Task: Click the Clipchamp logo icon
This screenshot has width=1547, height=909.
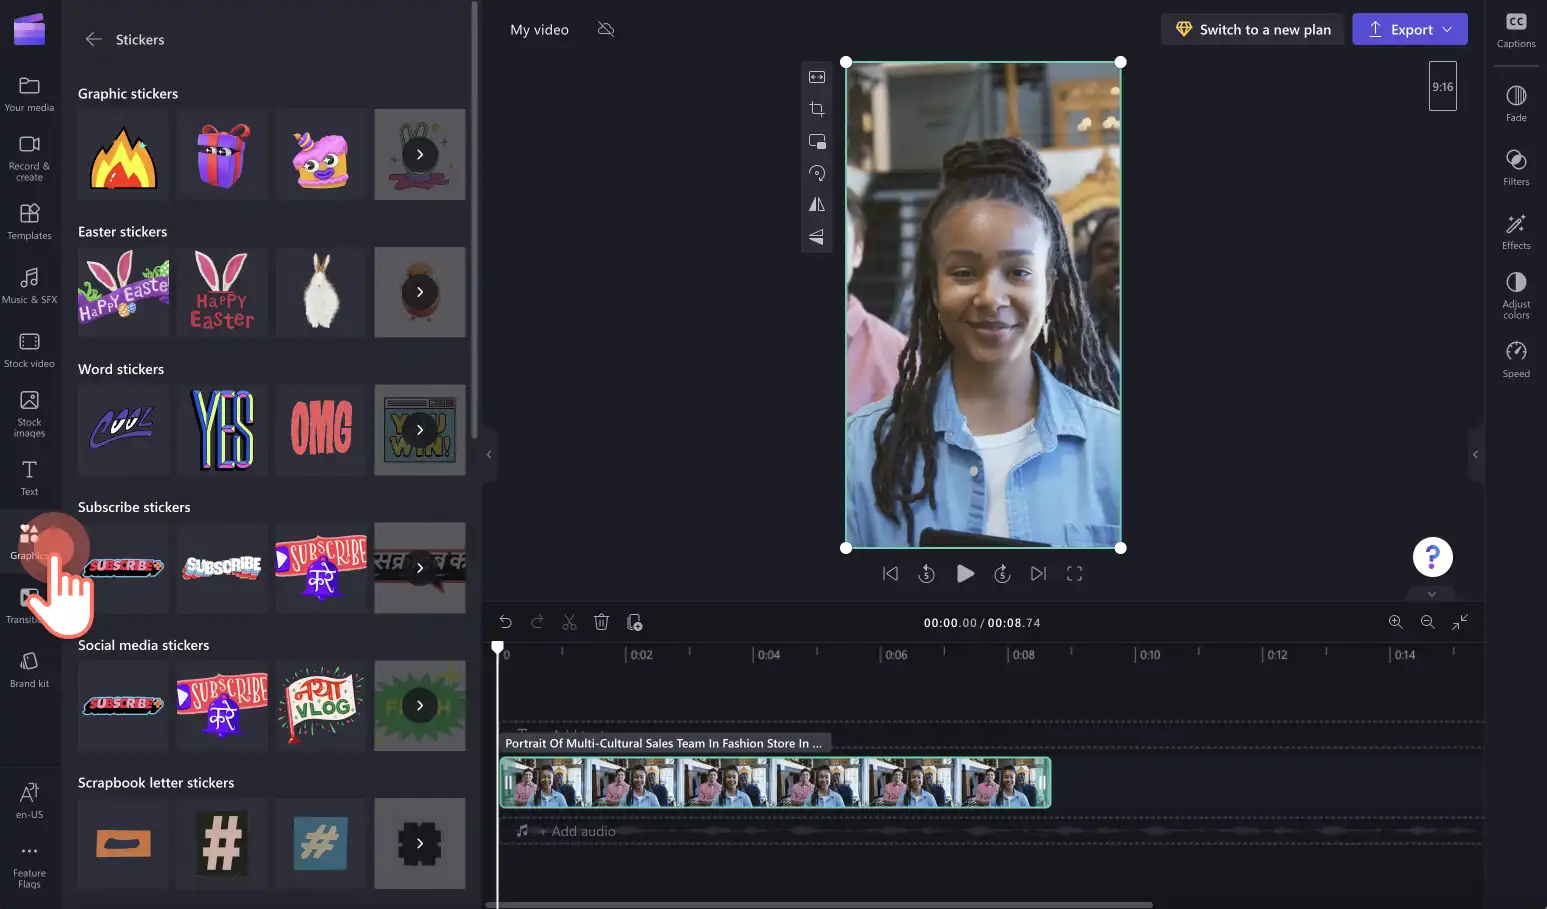Action: coord(29,30)
